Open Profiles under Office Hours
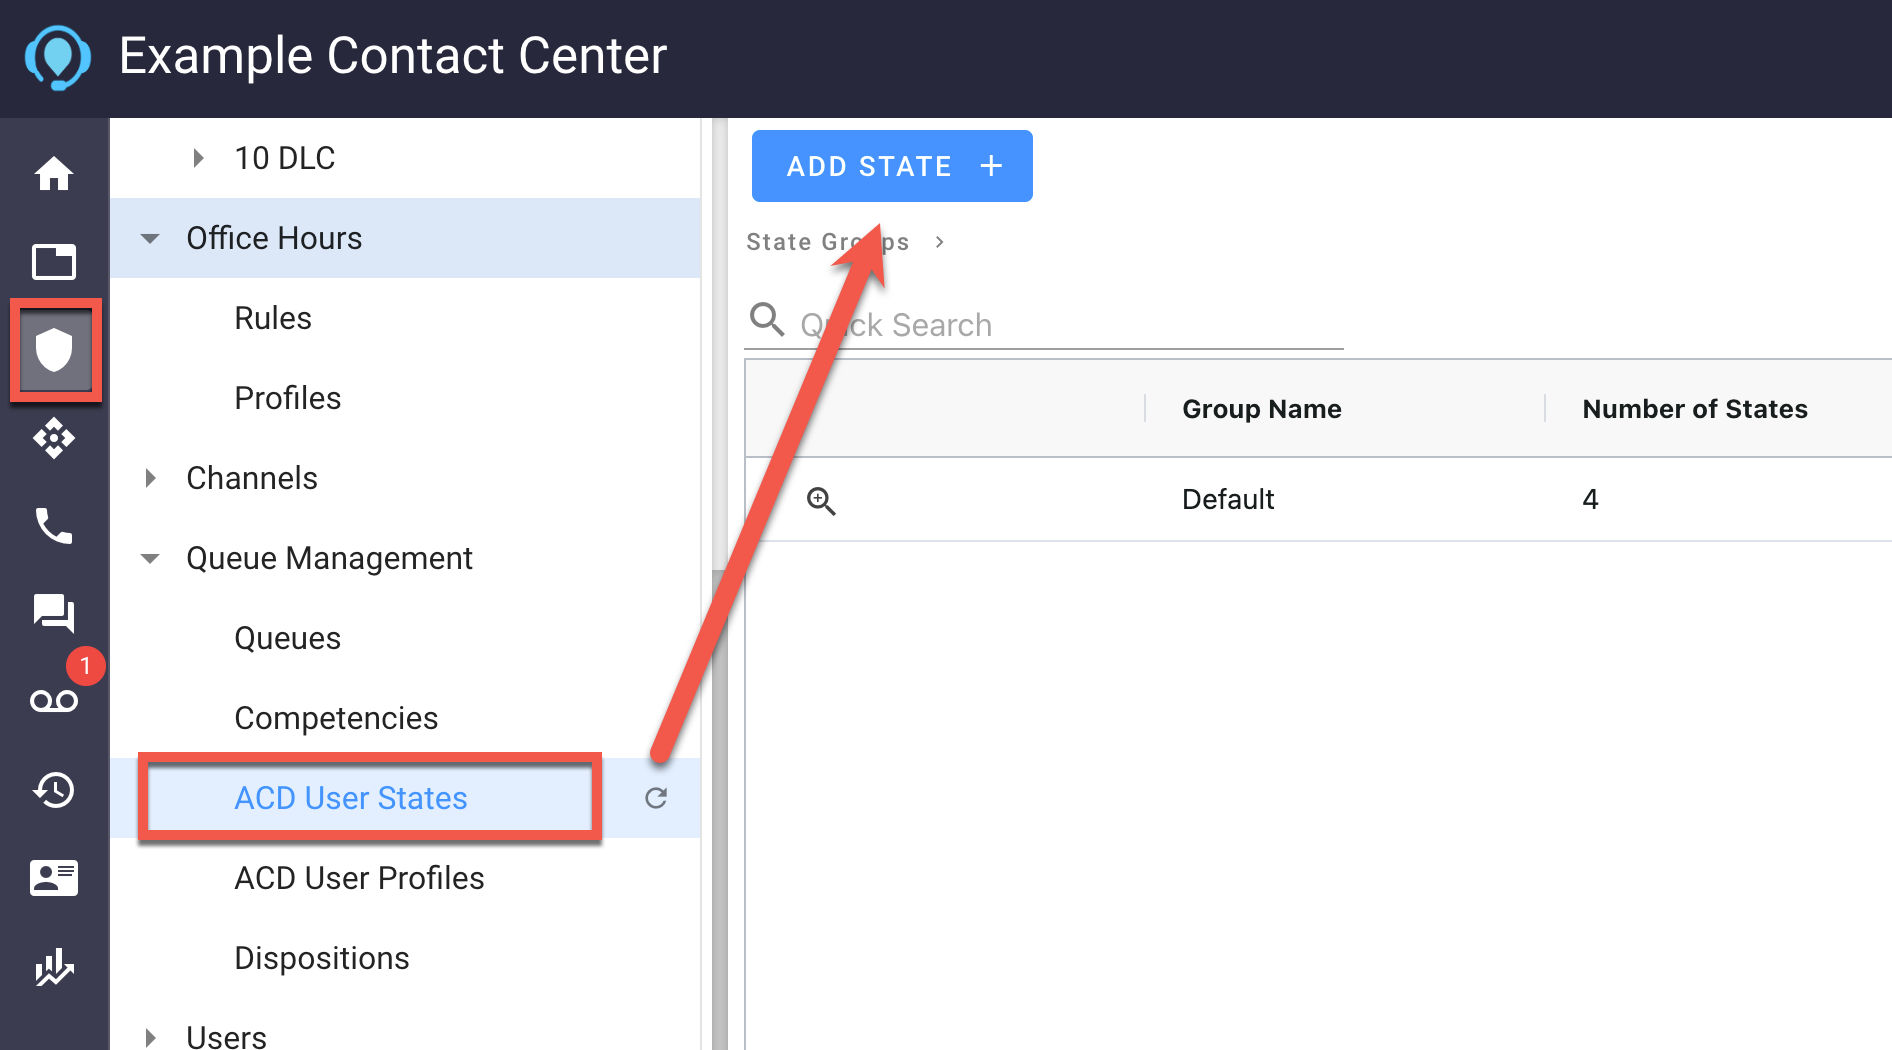1892x1050 pixels. pos(287,398)
